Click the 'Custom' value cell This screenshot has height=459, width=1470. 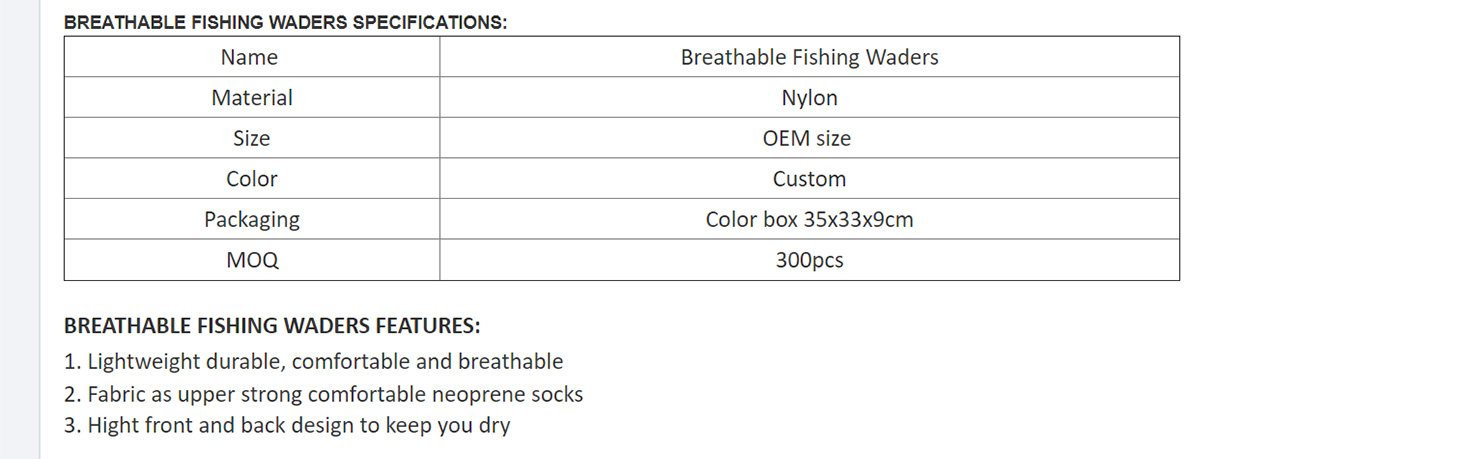pos(809,179)
